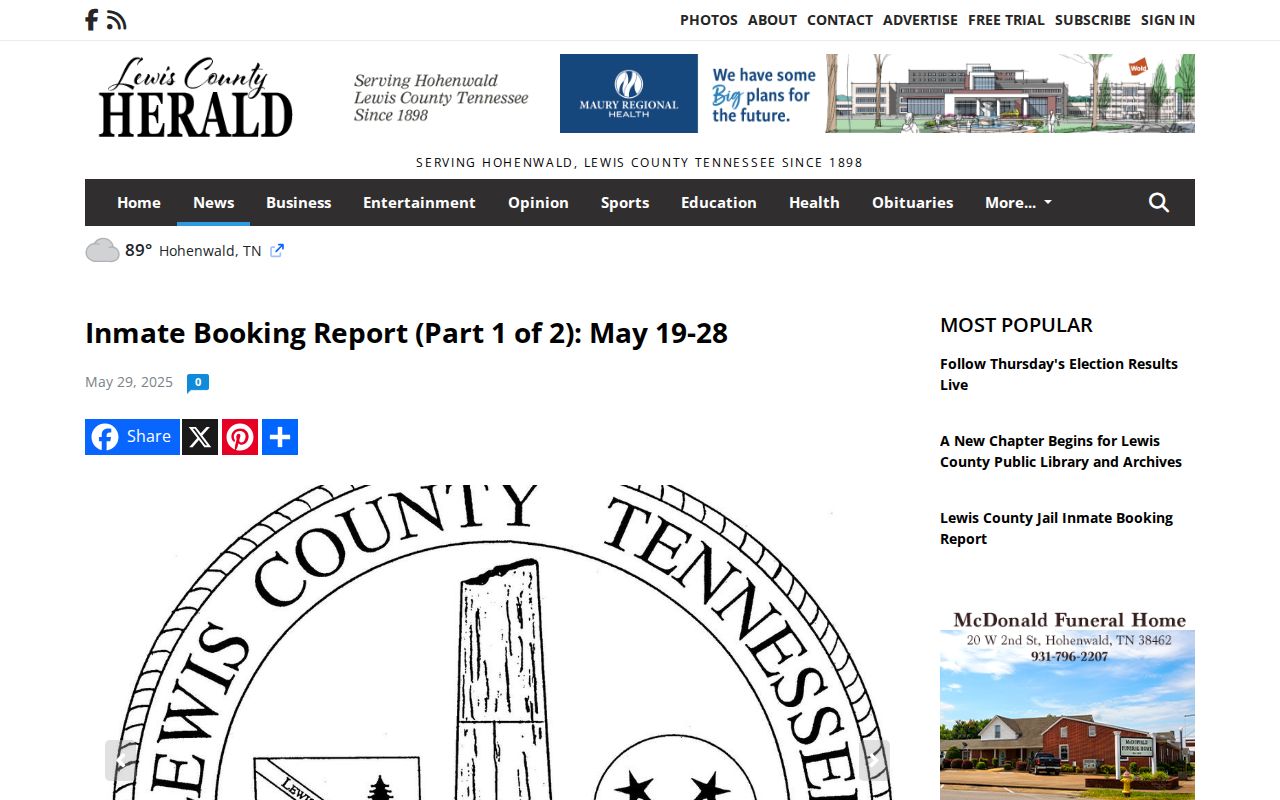Open the comments count bubble
The image size is (1280, 800).
(198, 383)
